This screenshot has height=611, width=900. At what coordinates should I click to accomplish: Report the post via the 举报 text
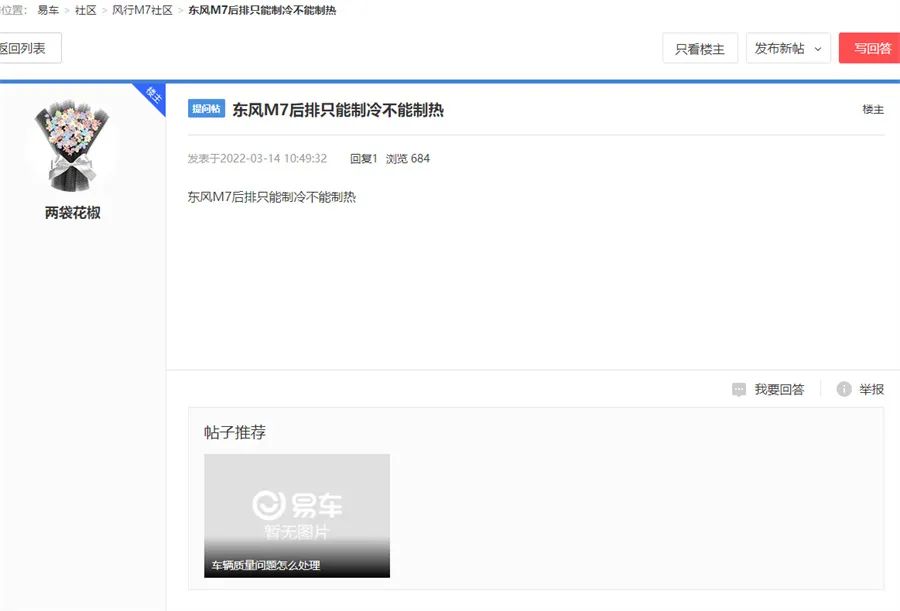coord(871,389)
